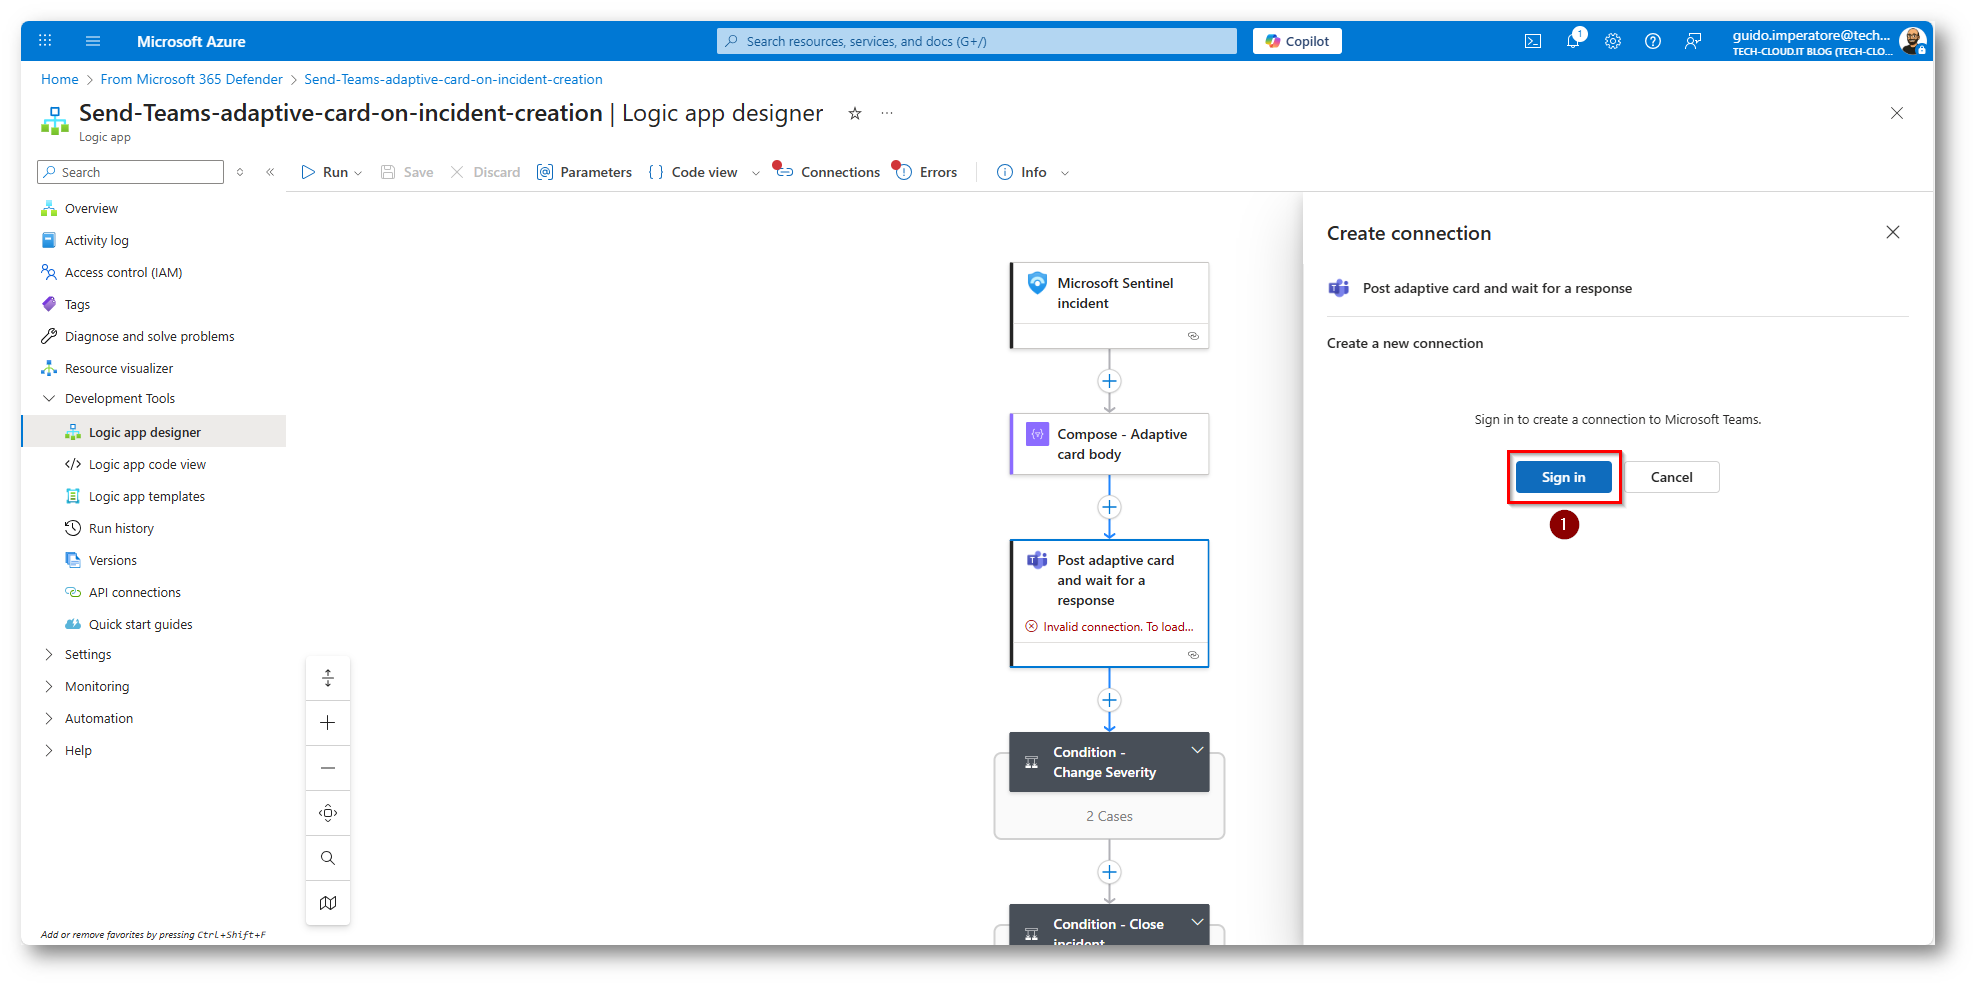Open Overview in the sidebar
Image resolution: width=1977 pixels, height=987 pixels.
91,208
